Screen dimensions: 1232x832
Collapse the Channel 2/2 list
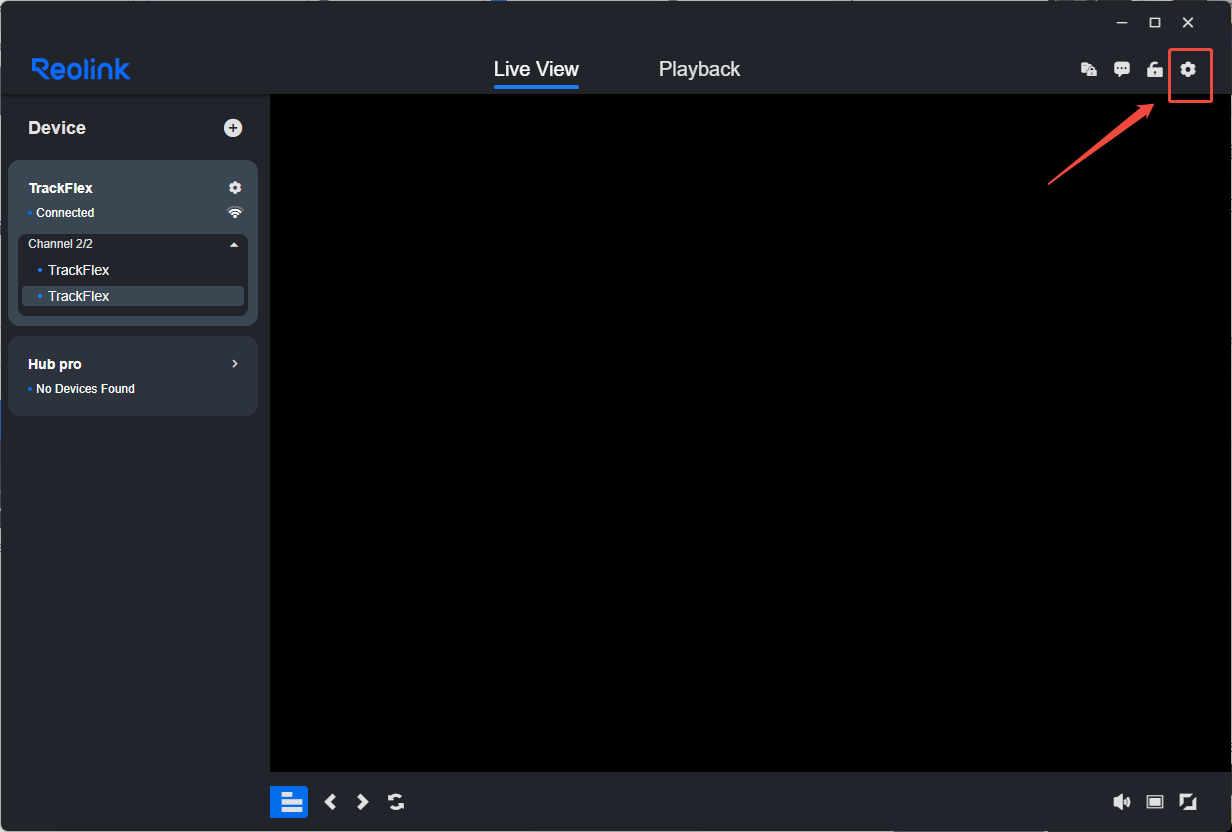tap(234, 244)
